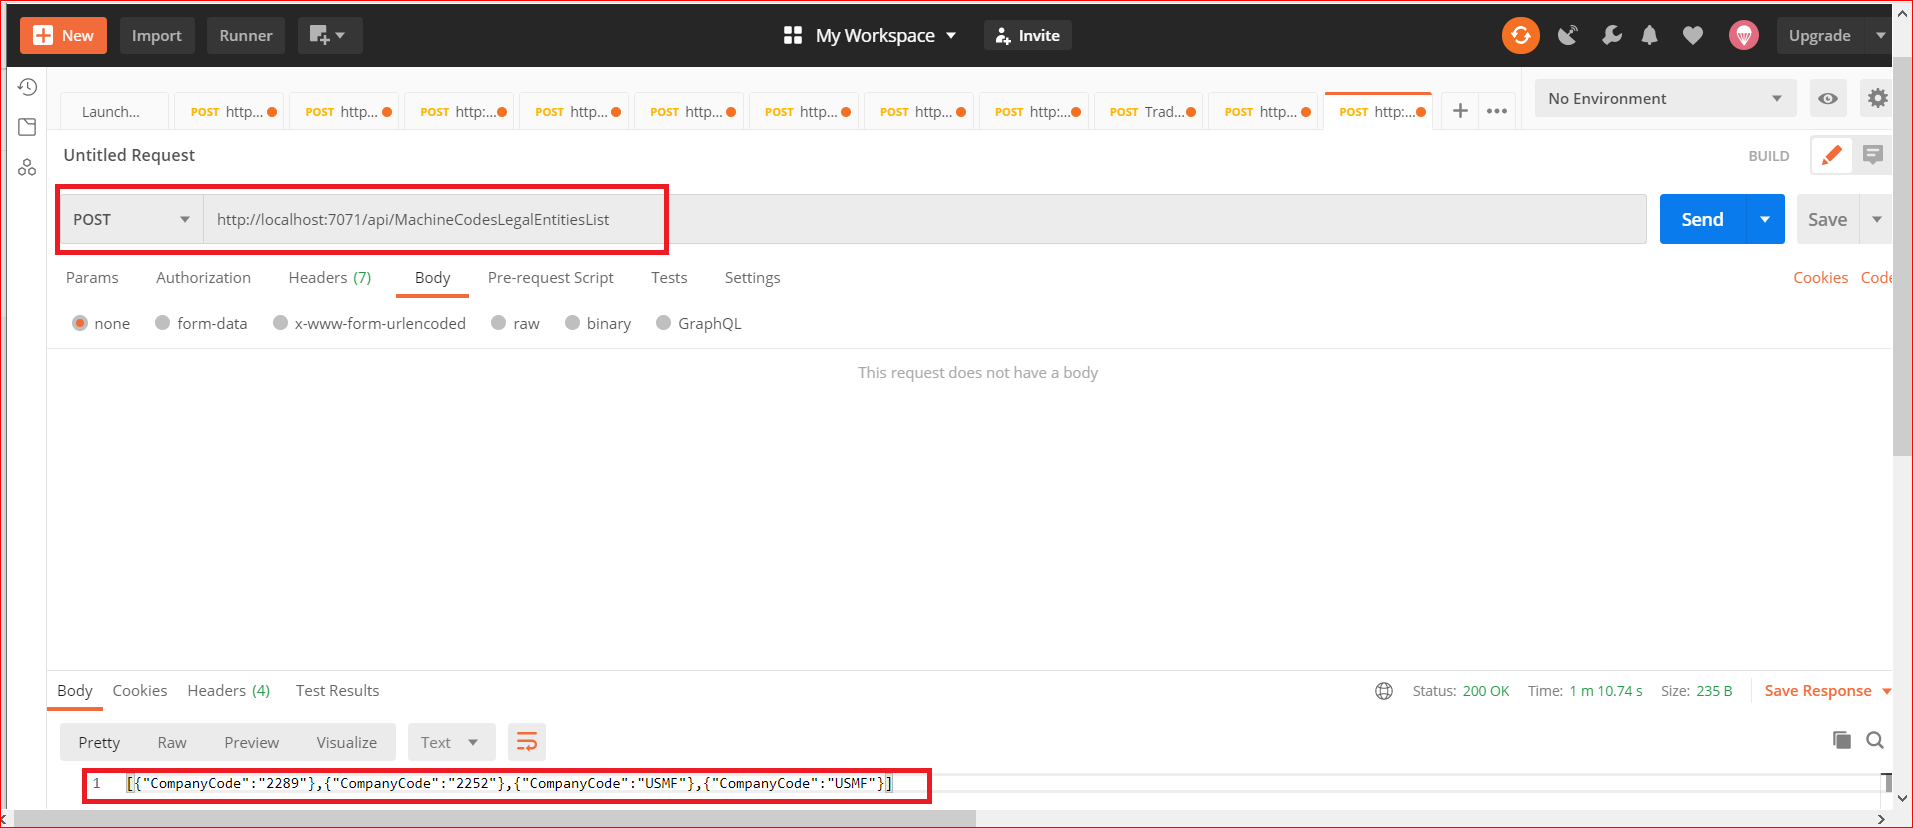The height and width of the screenshot is (828, 1913).
Task: Click the network globe icon in response
Action: 1384,691
